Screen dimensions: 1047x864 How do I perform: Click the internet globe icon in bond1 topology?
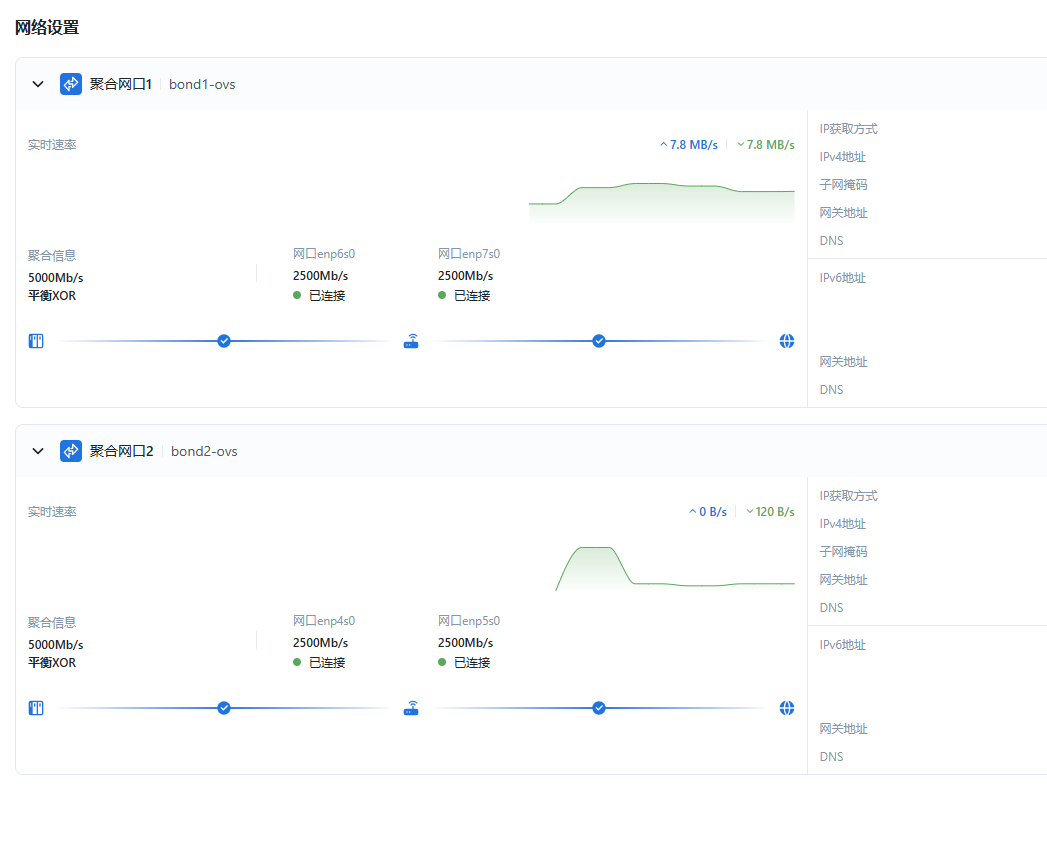coord(787,341)
